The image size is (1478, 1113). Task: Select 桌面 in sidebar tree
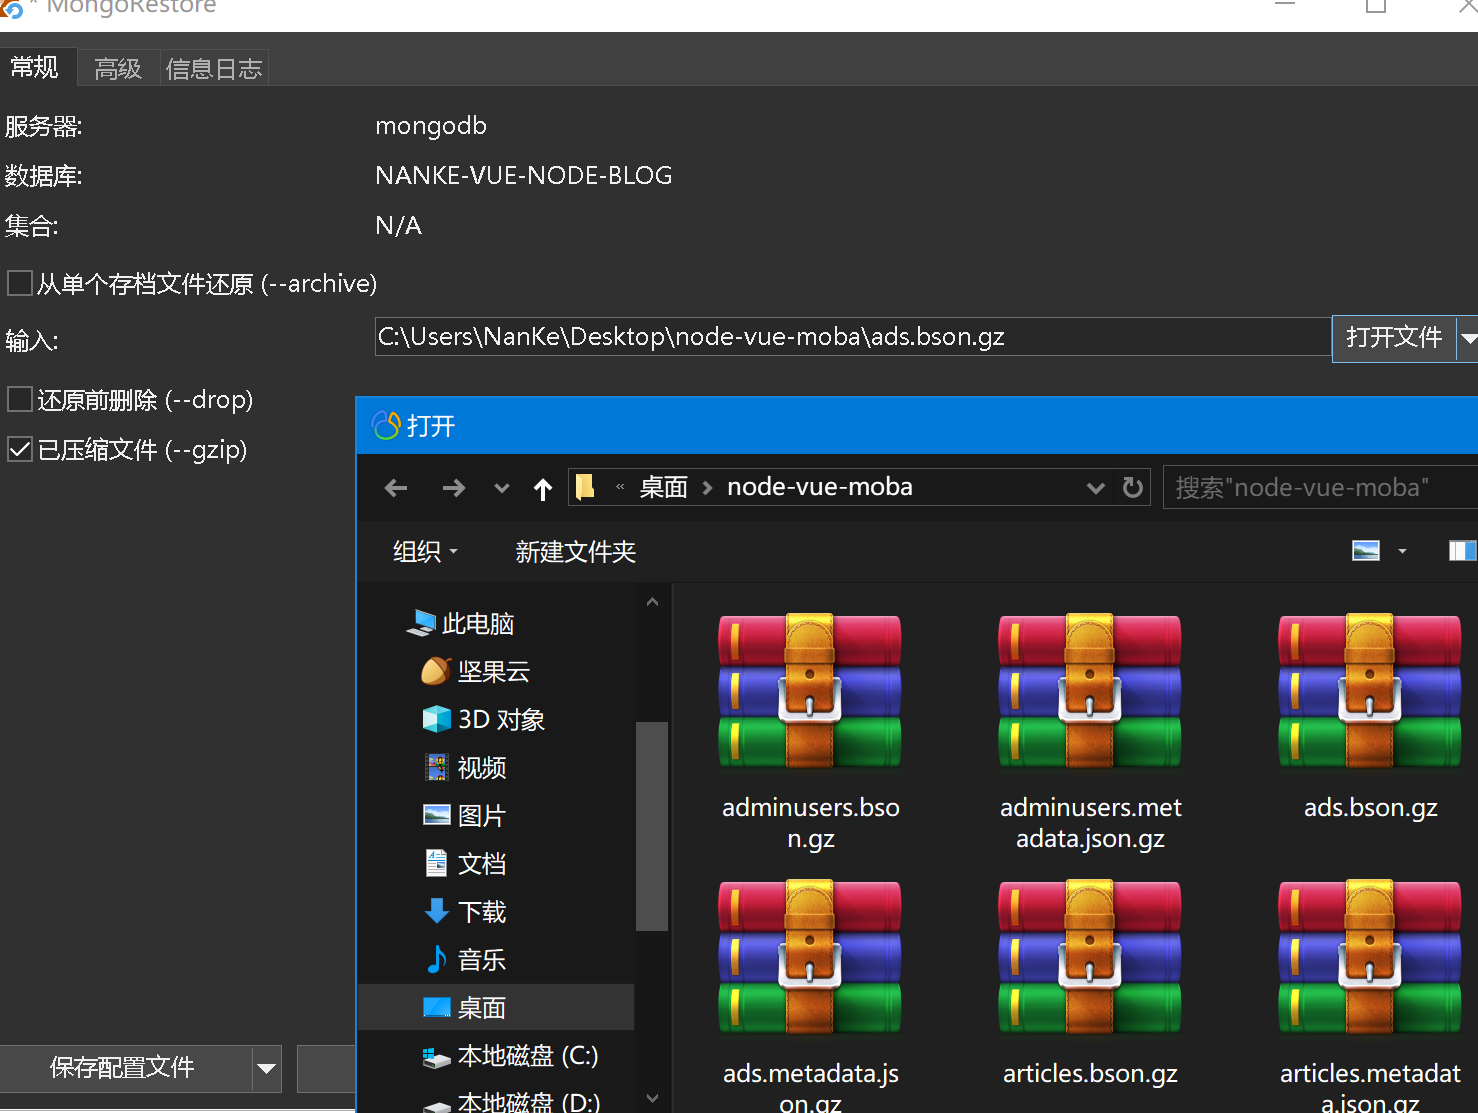(496, 1007)
